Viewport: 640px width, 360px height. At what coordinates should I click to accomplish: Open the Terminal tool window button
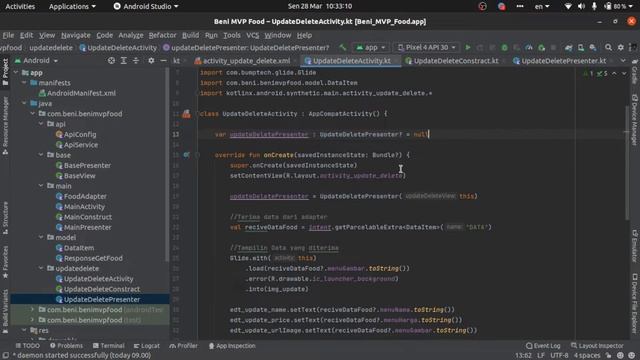pyautogui.click(x=108, y=346)
